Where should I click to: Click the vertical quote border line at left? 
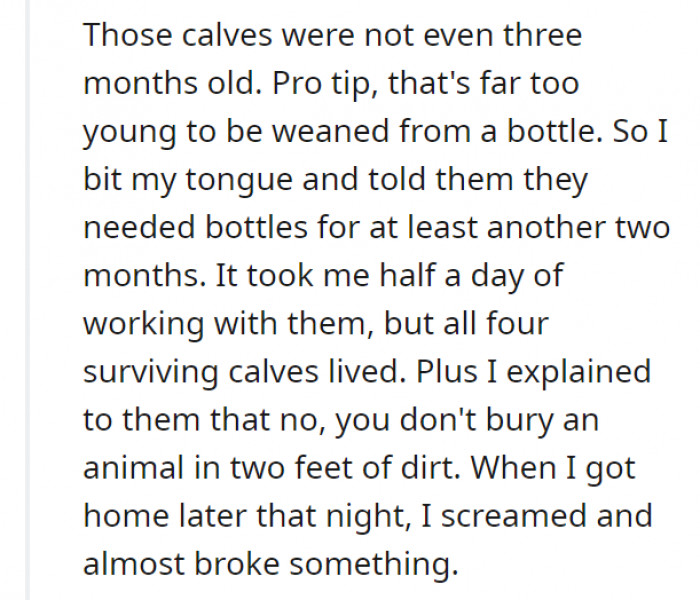tap(30, 300)
